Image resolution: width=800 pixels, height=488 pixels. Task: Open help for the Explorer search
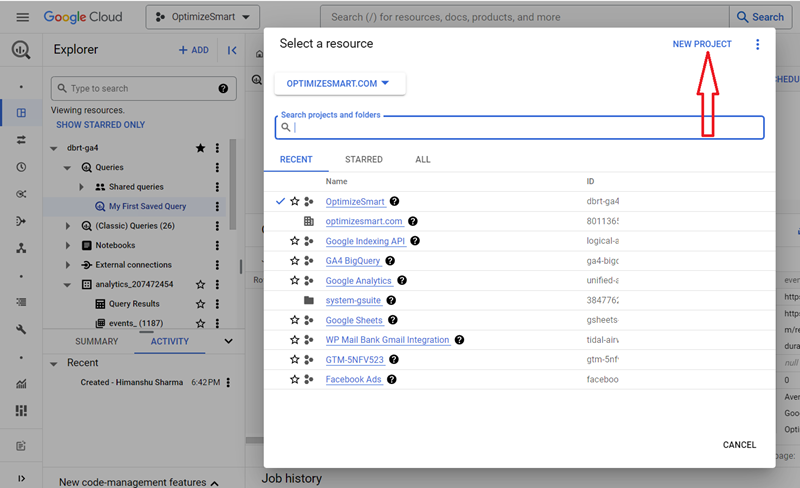[x=223, y=88]
